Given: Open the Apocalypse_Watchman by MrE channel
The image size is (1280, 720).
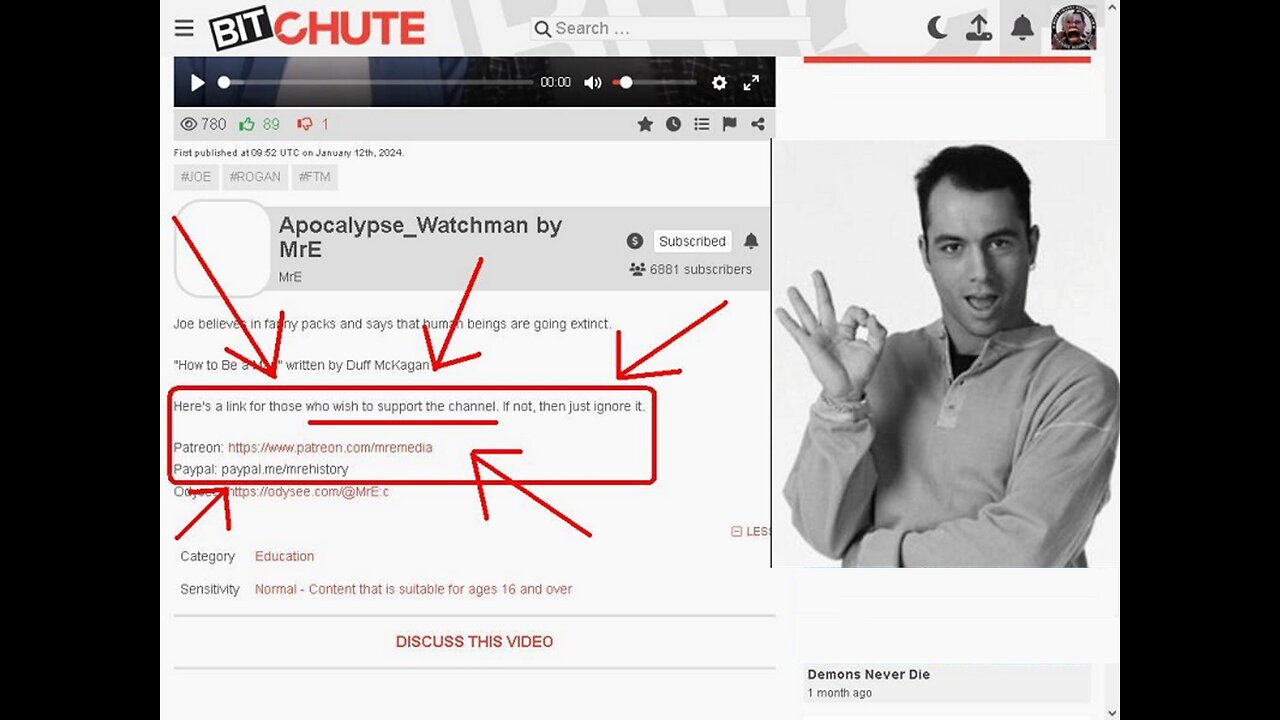Looking at the screenshot, I should [420, 237].
